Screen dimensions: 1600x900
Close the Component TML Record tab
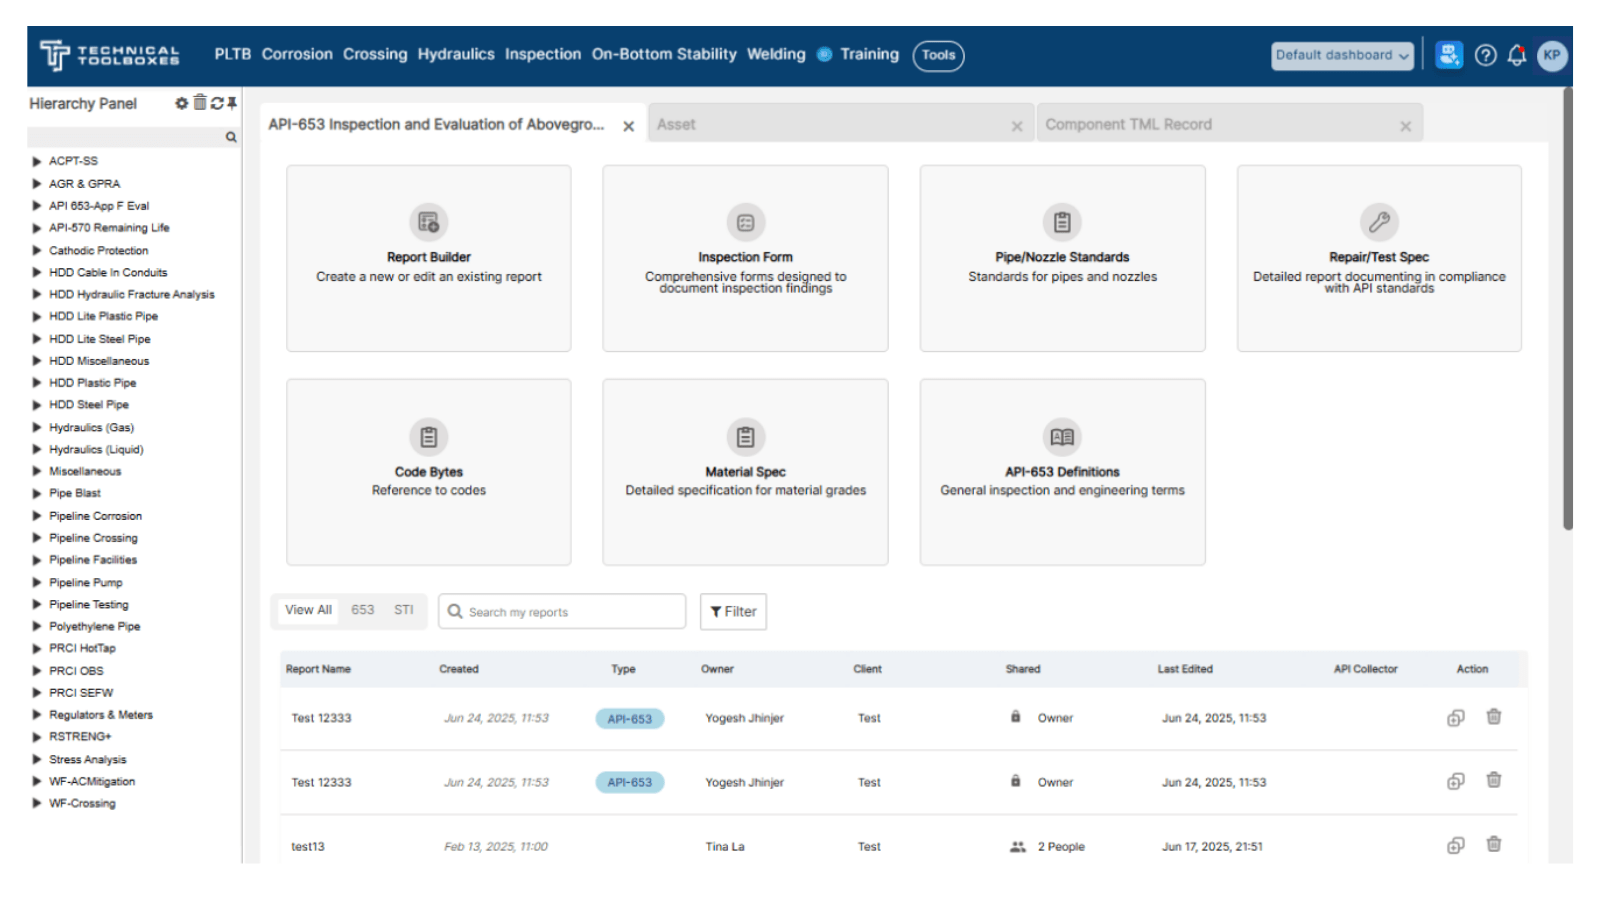click(1406, 126)
